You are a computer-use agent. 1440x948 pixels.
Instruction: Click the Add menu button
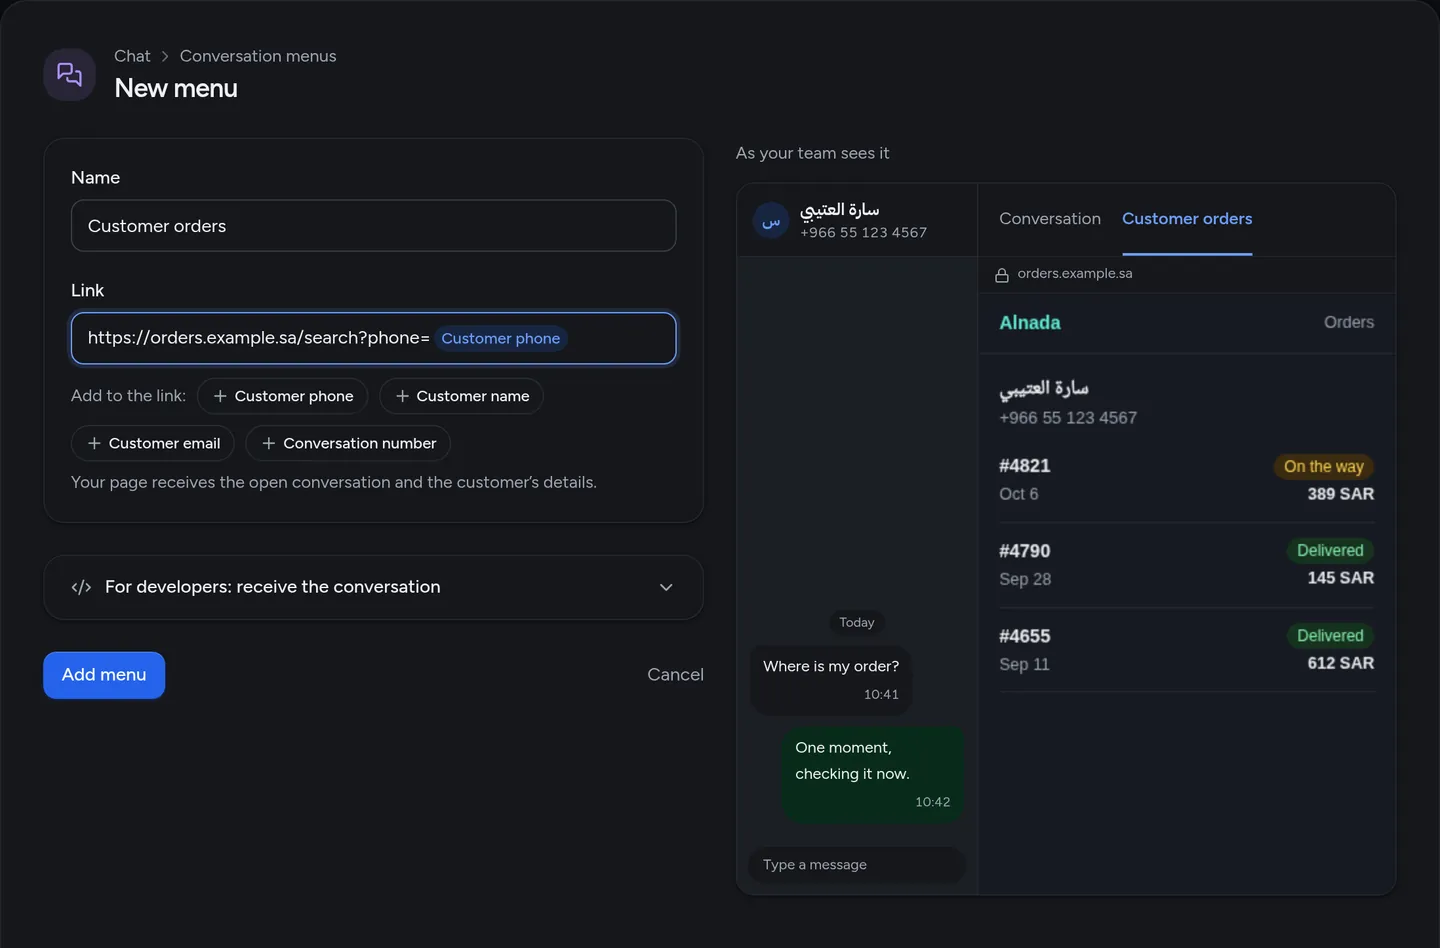104,675
